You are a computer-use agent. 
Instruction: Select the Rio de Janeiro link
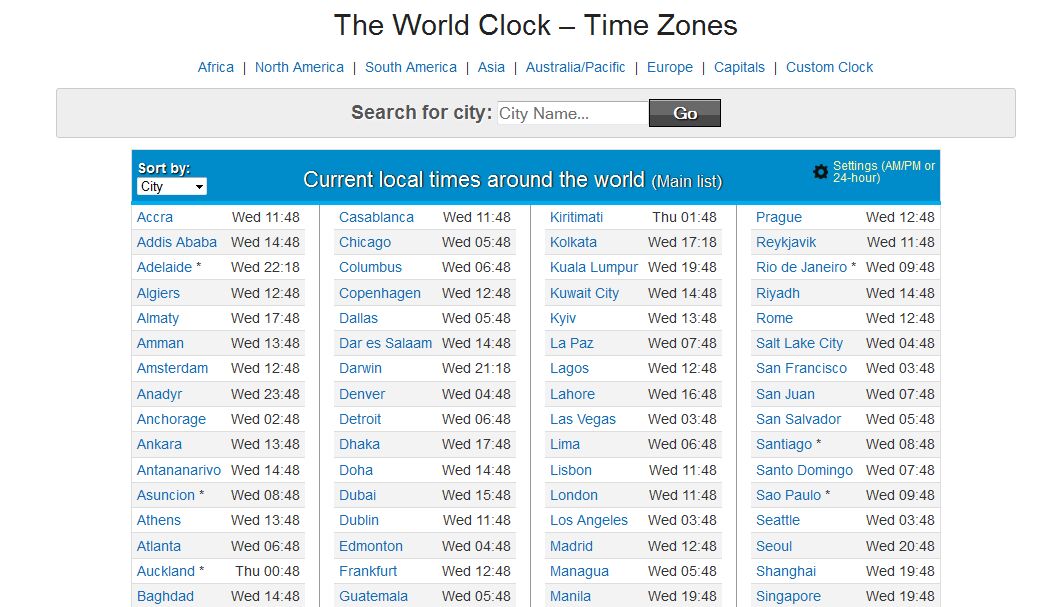coord(802,267)
